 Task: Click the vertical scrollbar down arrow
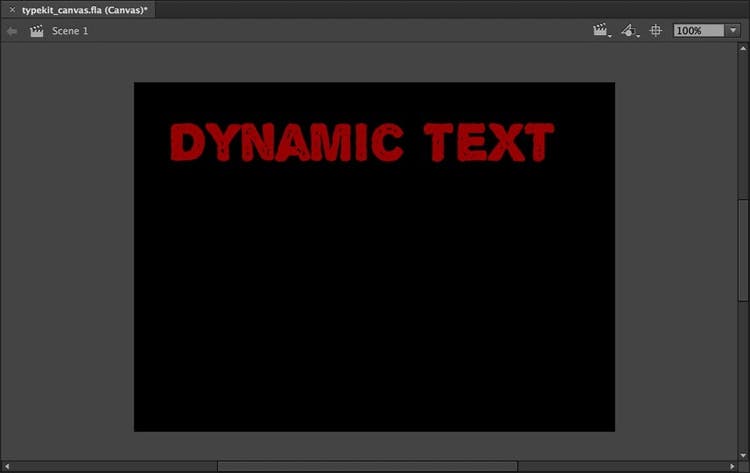[743, 453]
